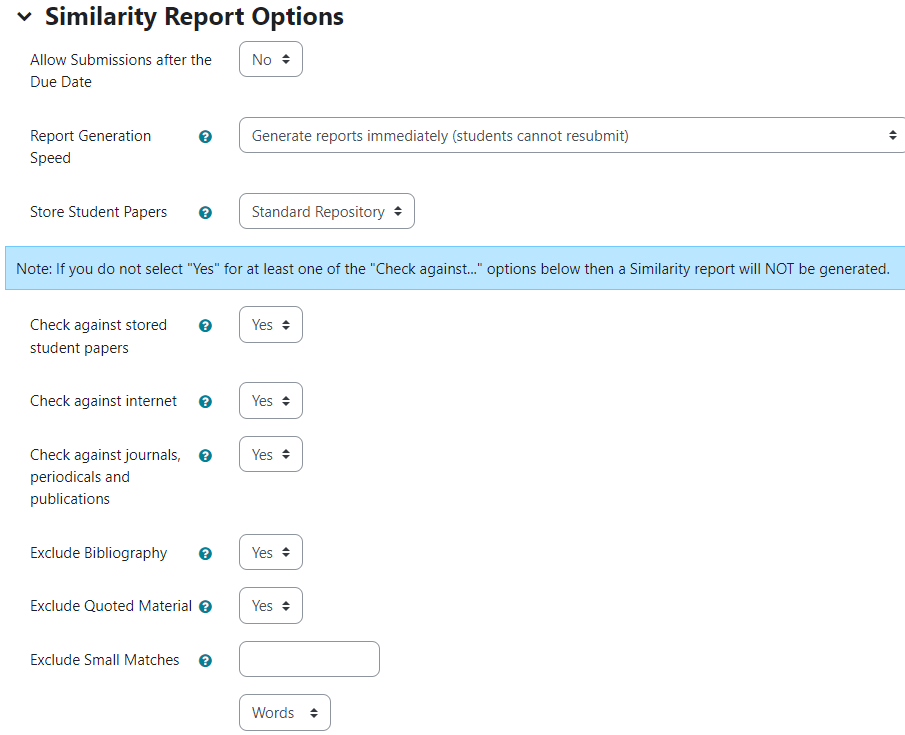Open the Standard Repository dropdown

tap(327, 211)
